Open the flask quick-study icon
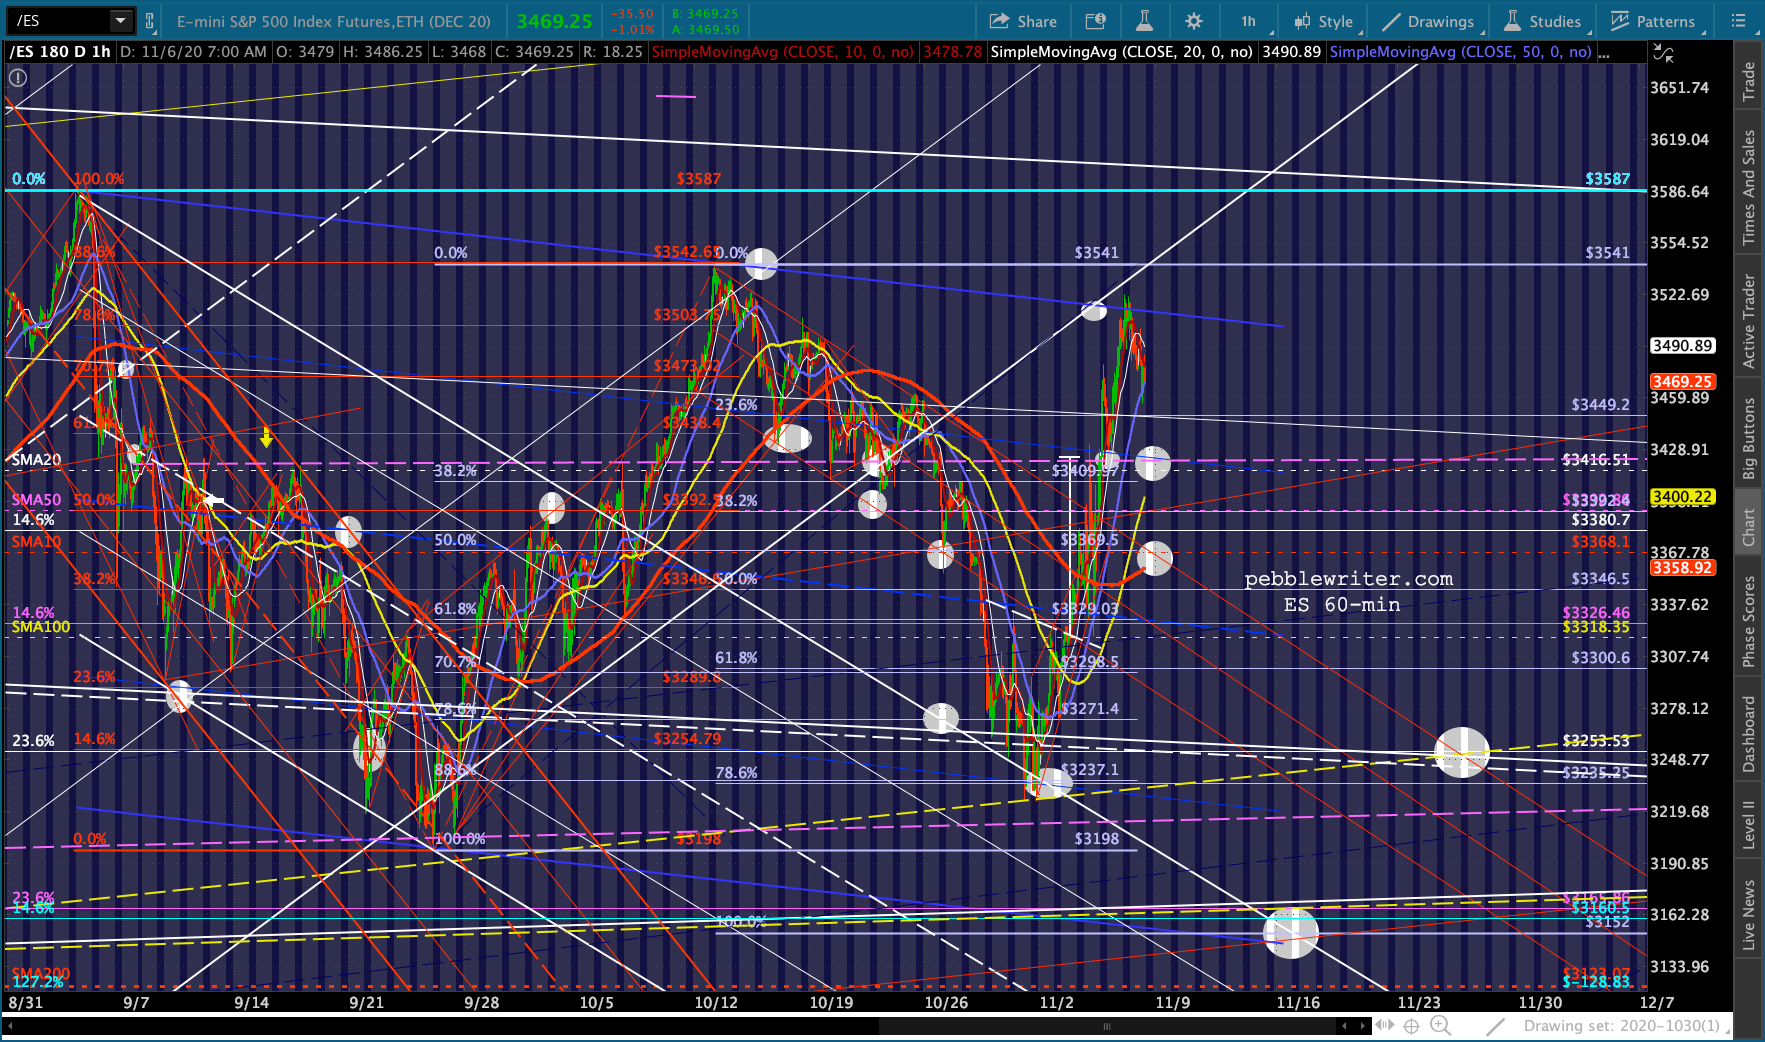The width and height of the screenshot is (1765, 1042). click(x=1144, y=21)
